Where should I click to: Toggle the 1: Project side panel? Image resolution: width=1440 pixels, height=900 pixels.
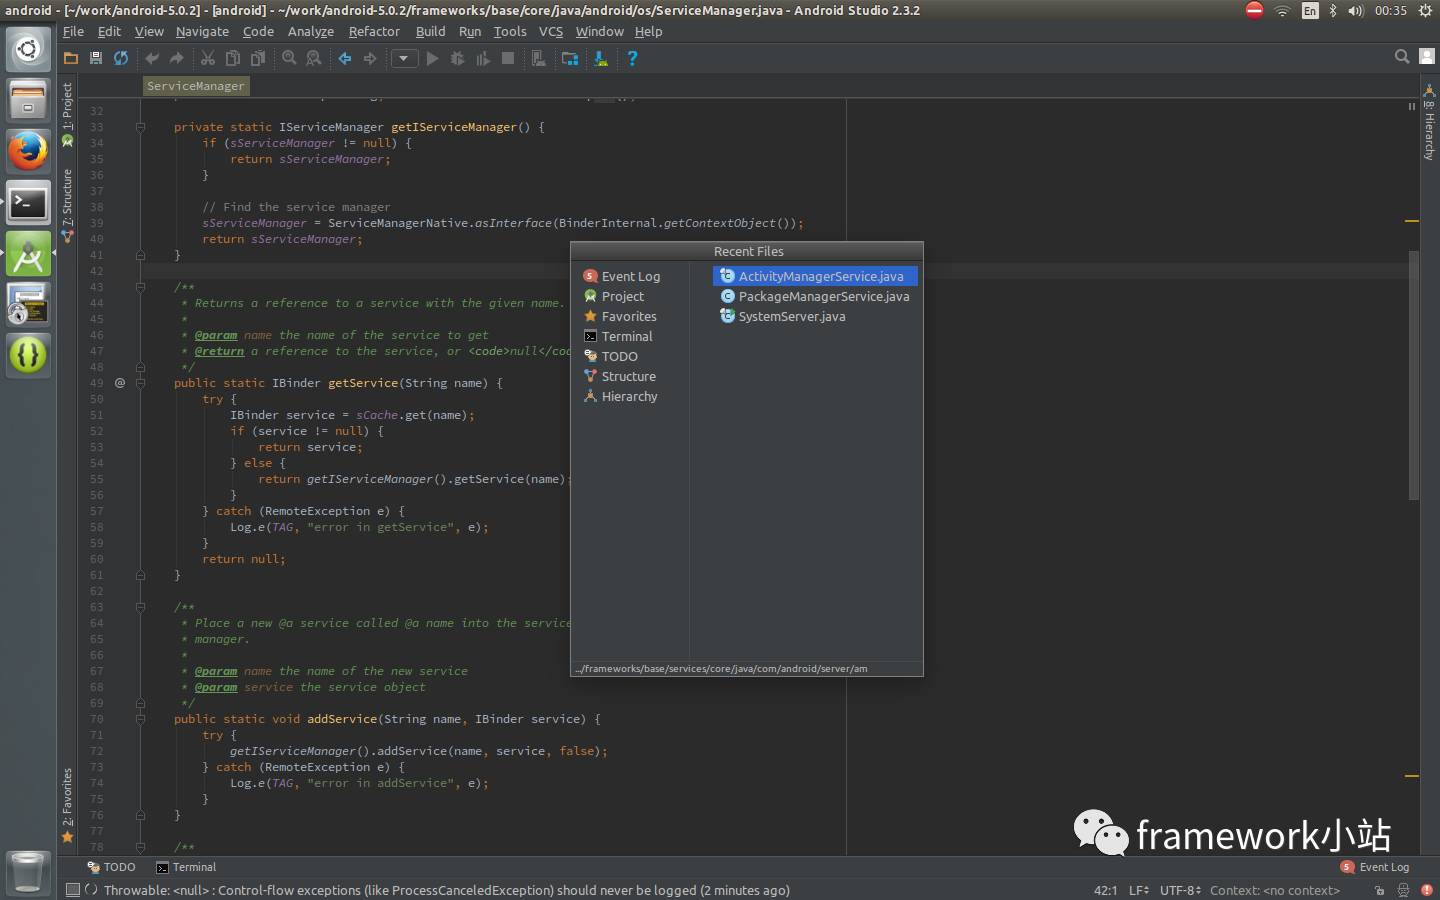tap(67, 108)
